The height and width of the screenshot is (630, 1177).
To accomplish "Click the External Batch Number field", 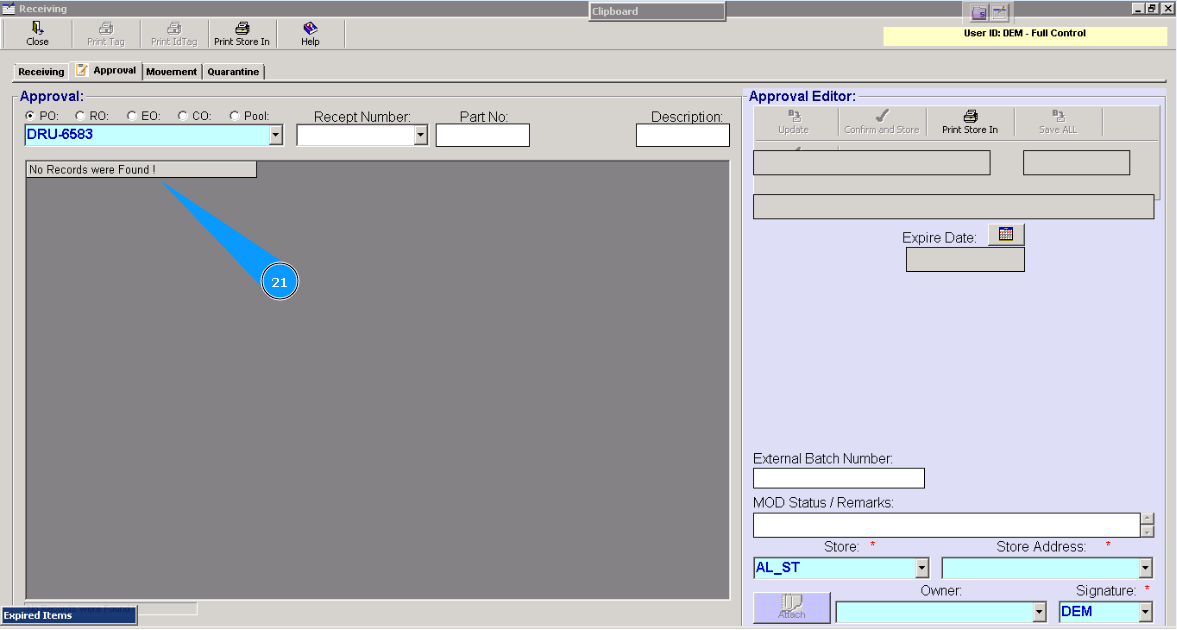I will [x=838, y=478].
